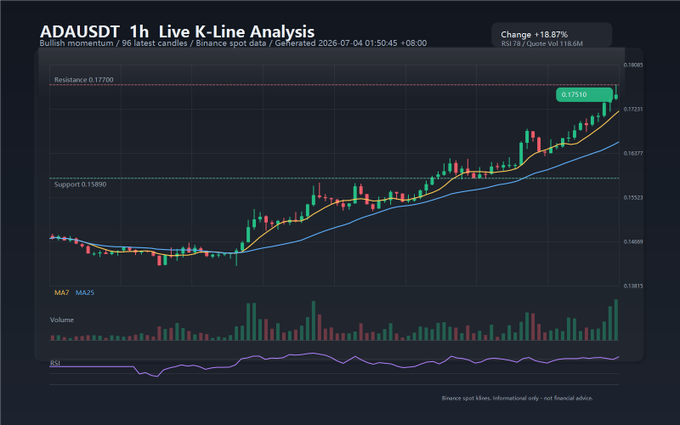Click the 0.18085 price axis value
680x425 pixels.
(633, 65)
